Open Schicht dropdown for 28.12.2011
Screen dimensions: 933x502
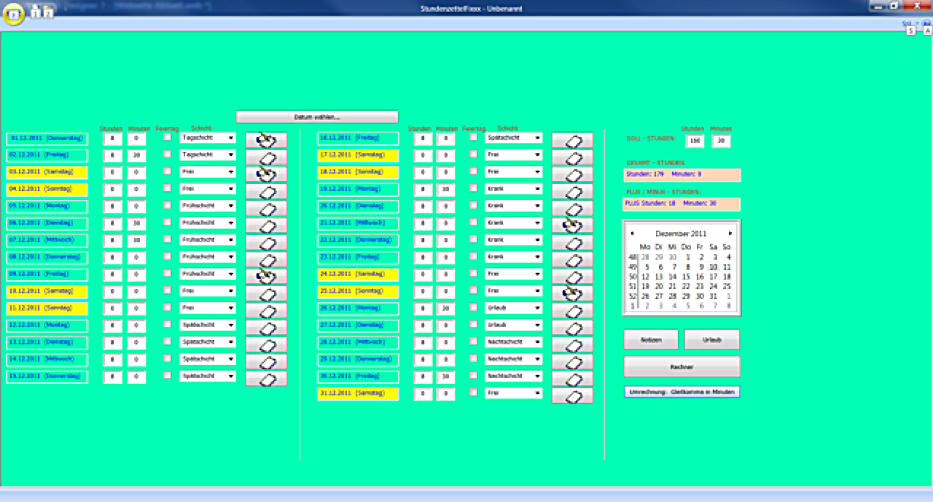tap(537, 342)
